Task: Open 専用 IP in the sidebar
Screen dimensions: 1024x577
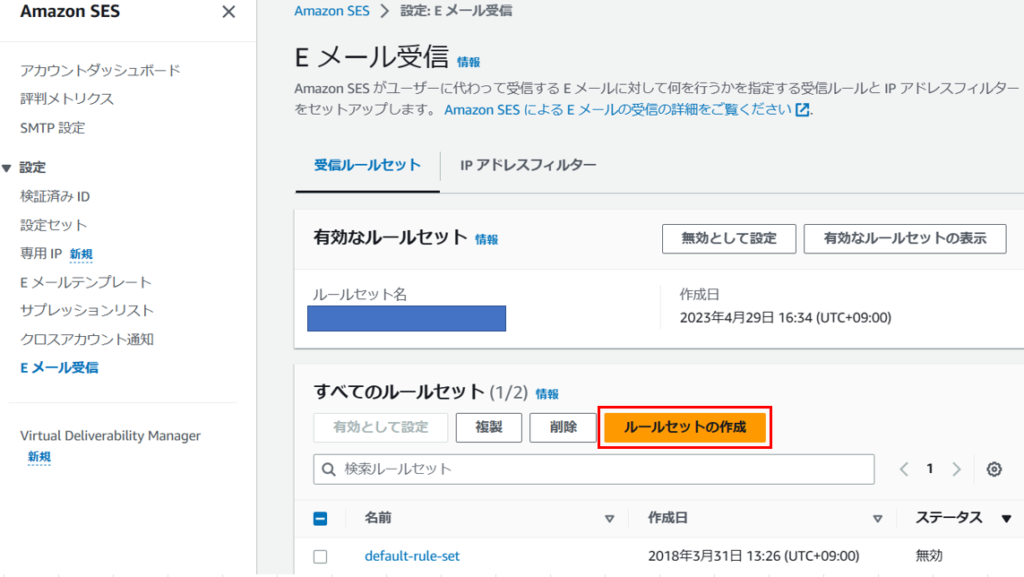Action: [40, 254]
